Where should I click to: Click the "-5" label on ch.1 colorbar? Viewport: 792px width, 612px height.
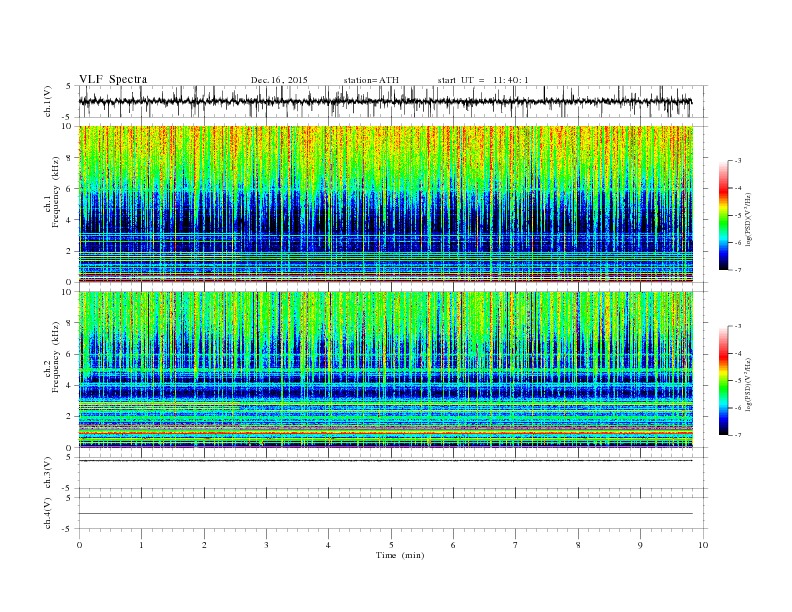pyautogui.click(x=738, y=216)
